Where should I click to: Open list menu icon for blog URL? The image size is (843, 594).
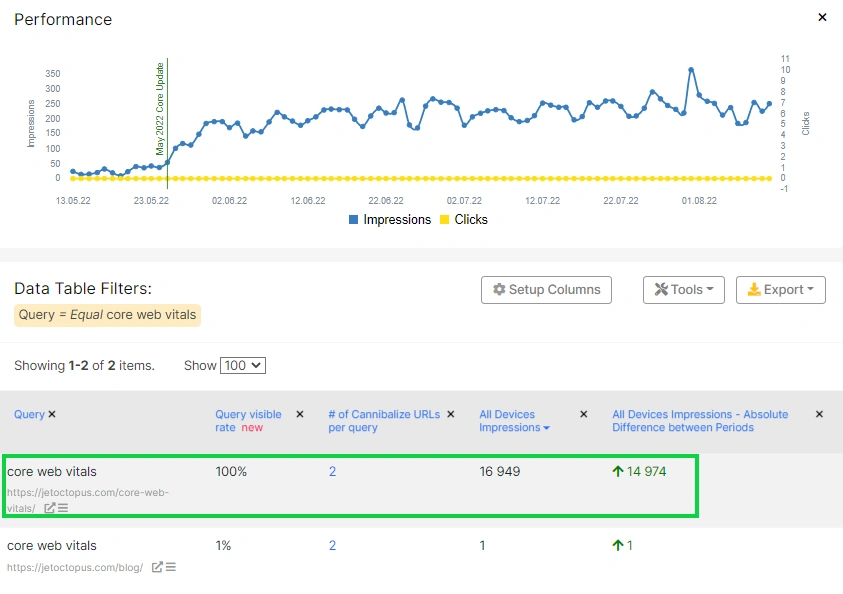[x=170, y=567]
